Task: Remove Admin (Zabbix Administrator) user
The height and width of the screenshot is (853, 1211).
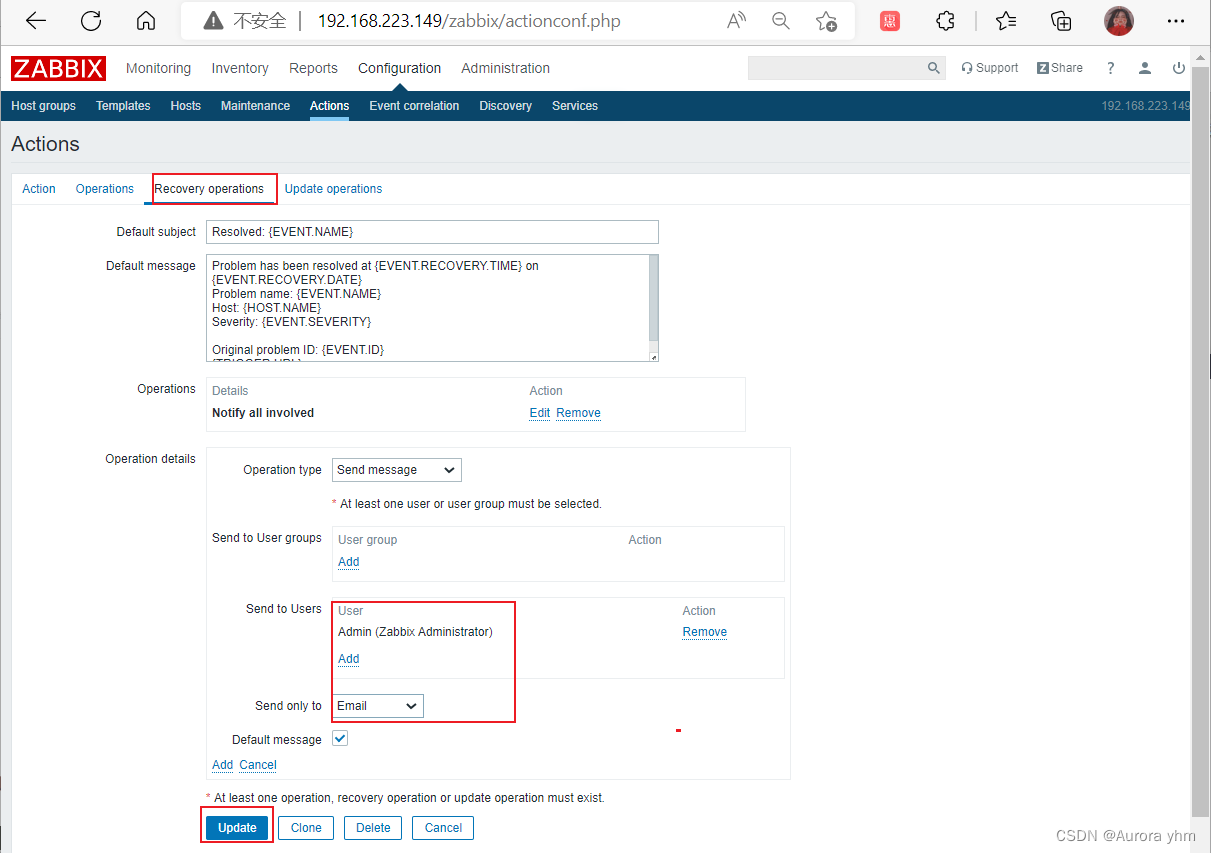Action: [705, 632]
